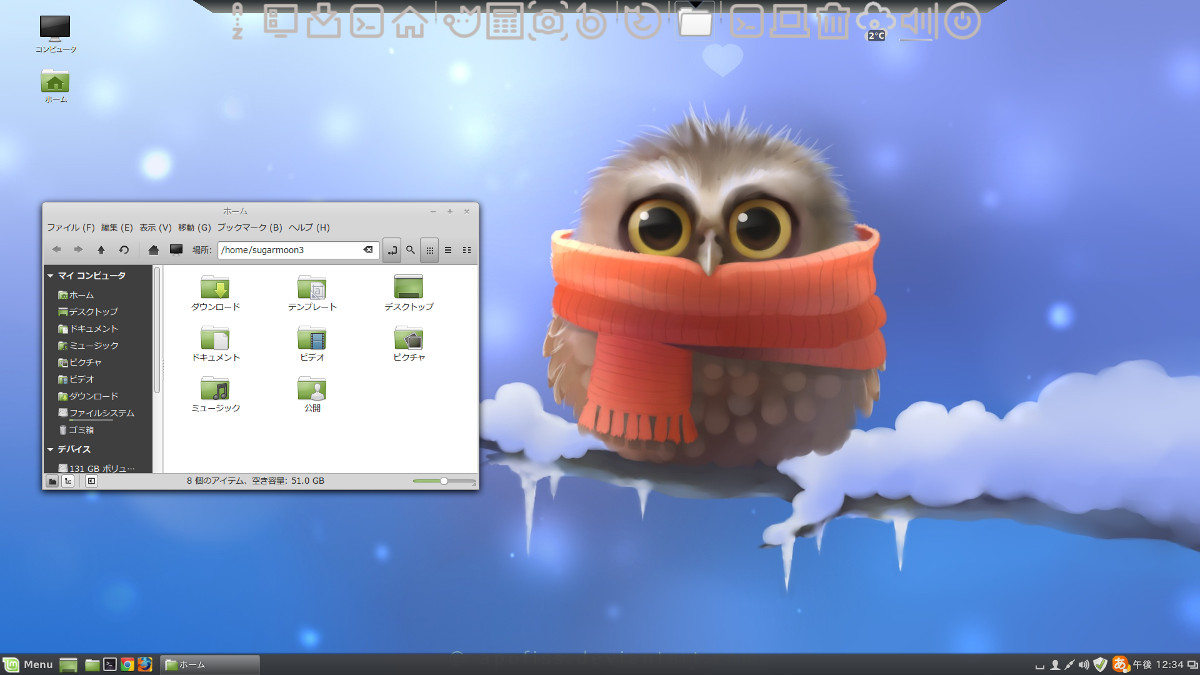Select the デスクトップ folder in file pane
This screenshot has width=1200, height=675.
pos(409,293)
